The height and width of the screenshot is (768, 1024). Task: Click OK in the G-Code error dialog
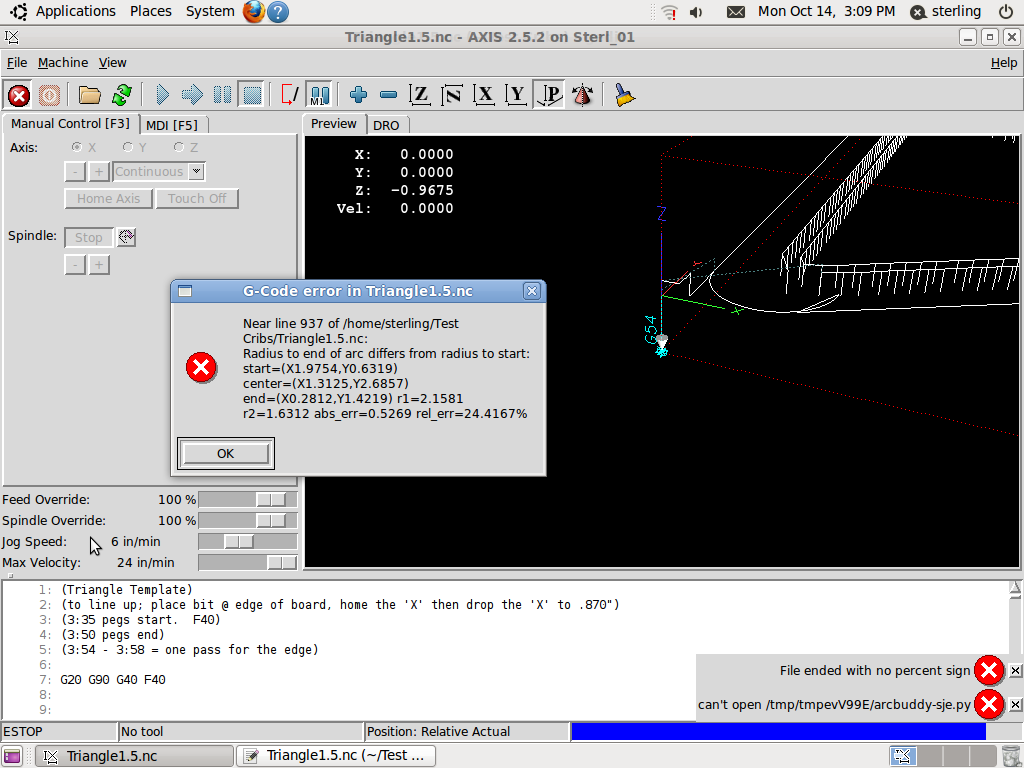[x=225, y=453]
